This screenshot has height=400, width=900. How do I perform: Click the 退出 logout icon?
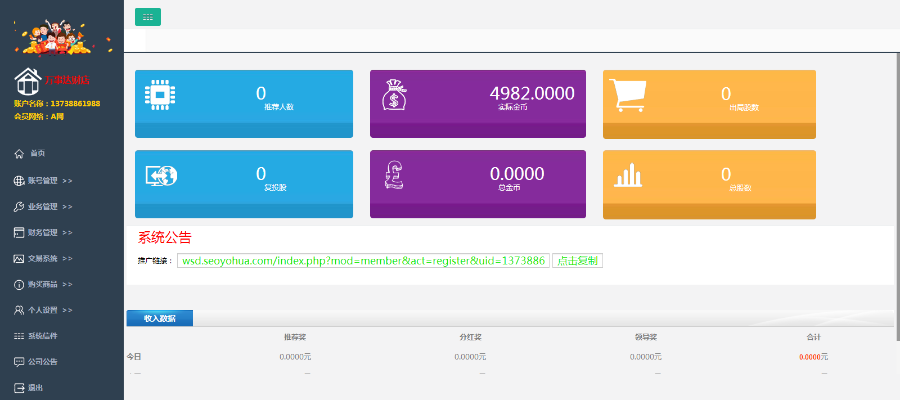(x=19, y=388)
